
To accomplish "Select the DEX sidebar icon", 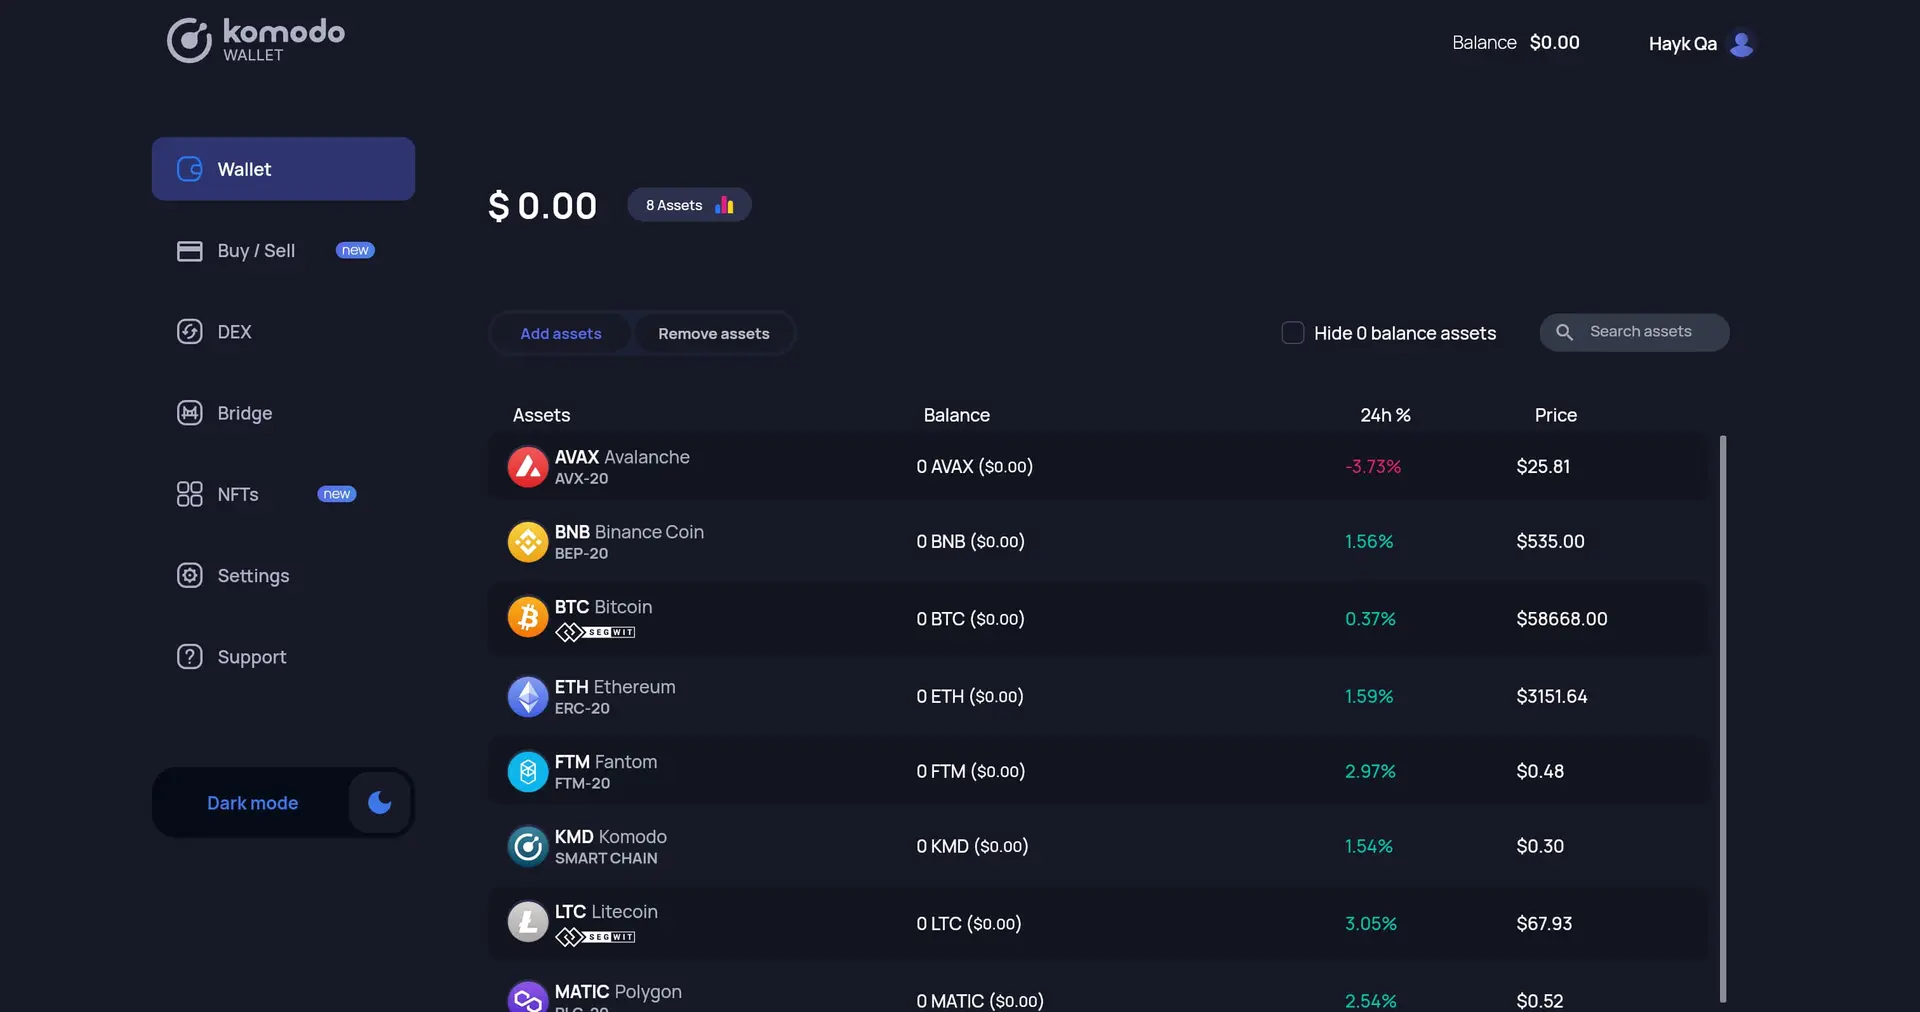I will [x=190, y=331].
